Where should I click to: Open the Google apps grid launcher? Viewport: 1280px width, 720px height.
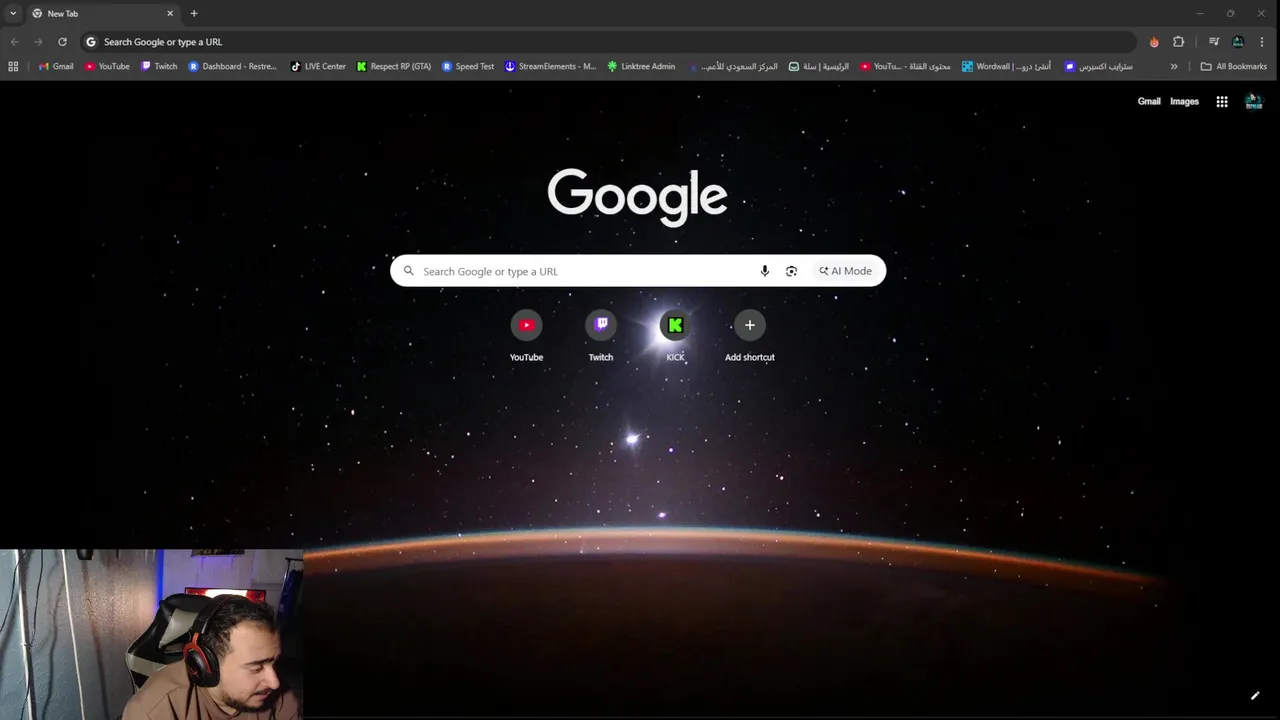[x=1222, y=101]
